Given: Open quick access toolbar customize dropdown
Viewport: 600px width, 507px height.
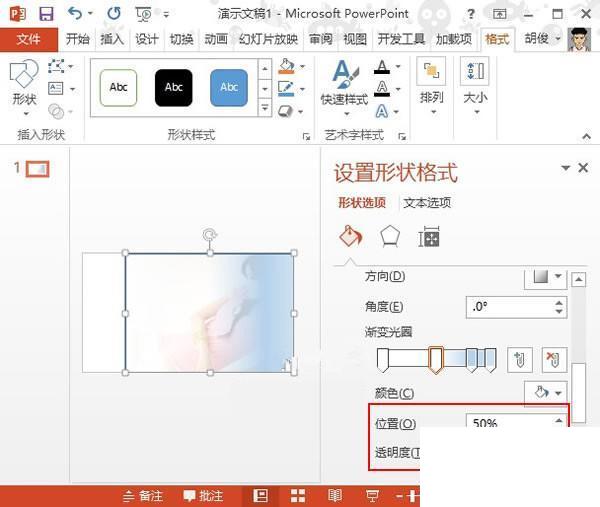Looking at the screenshot, I should [x=166, y=15].
